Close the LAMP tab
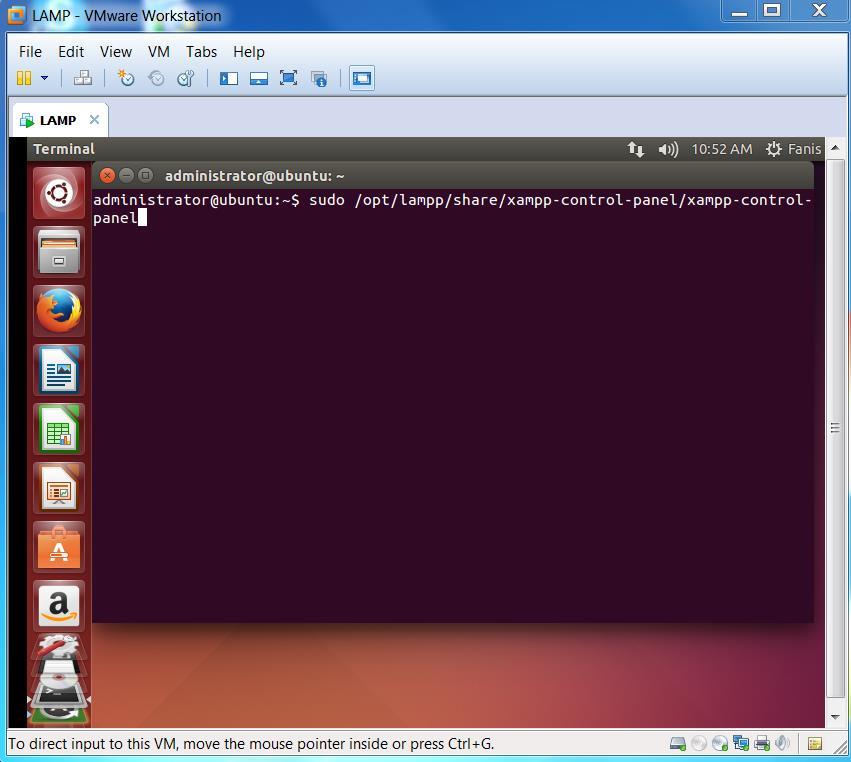The image size is (851, 762). (x=94, y=119)
